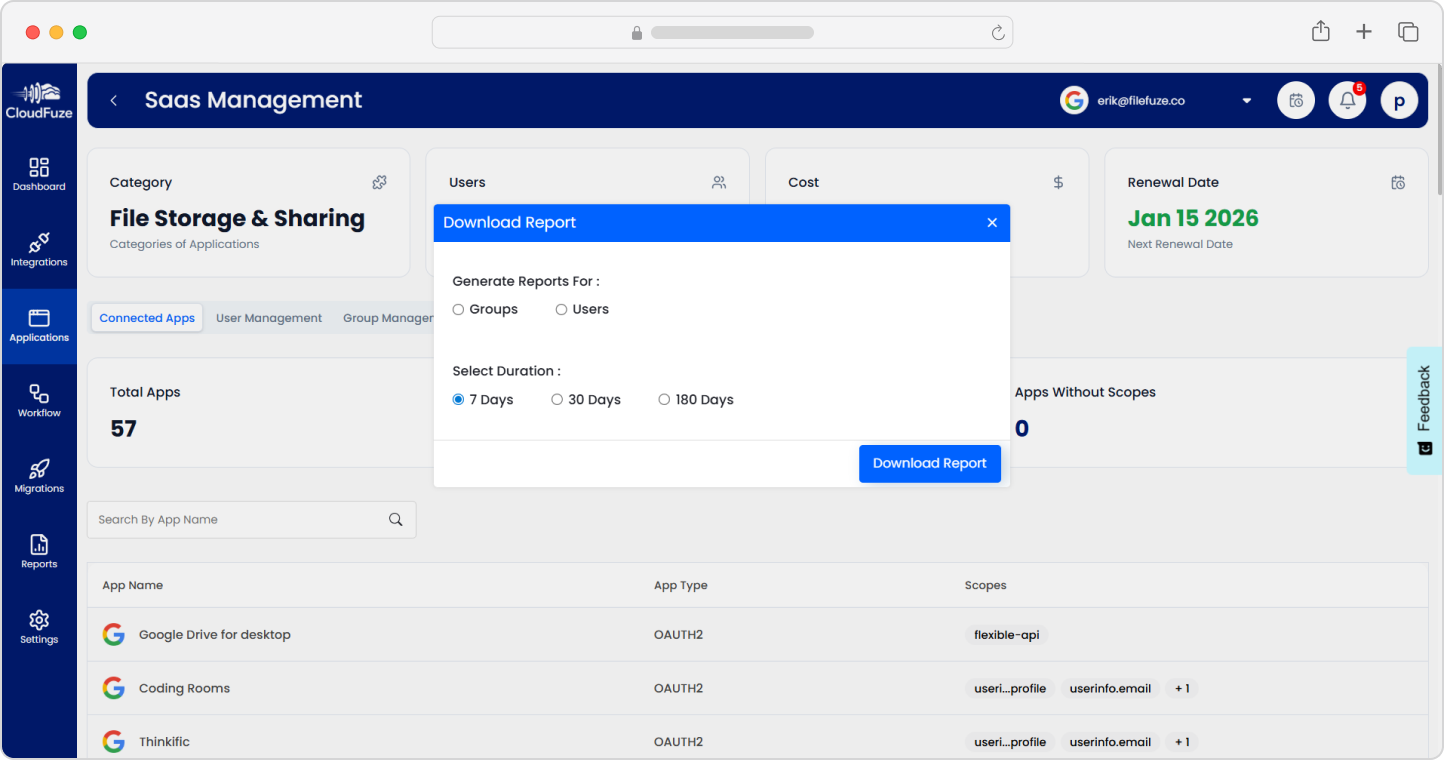
Task: View the Reports section from sidebar
Action: pos(39,548)
